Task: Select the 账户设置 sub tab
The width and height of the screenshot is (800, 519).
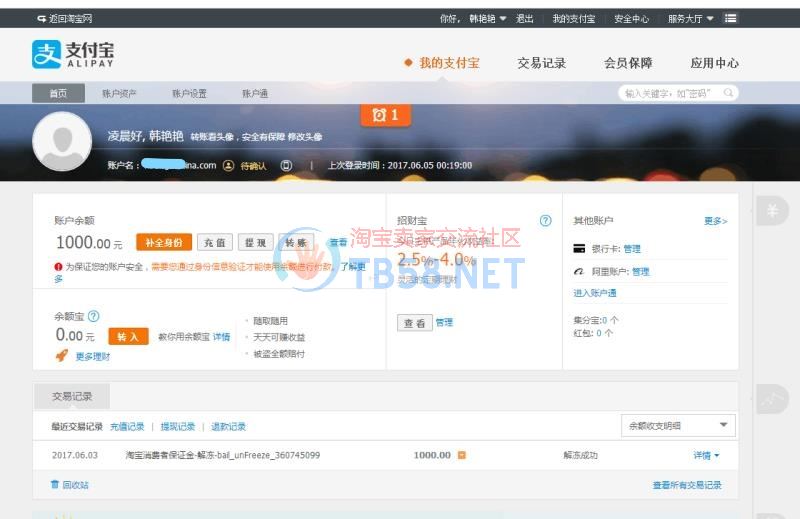Action: [x=189, y=93]
